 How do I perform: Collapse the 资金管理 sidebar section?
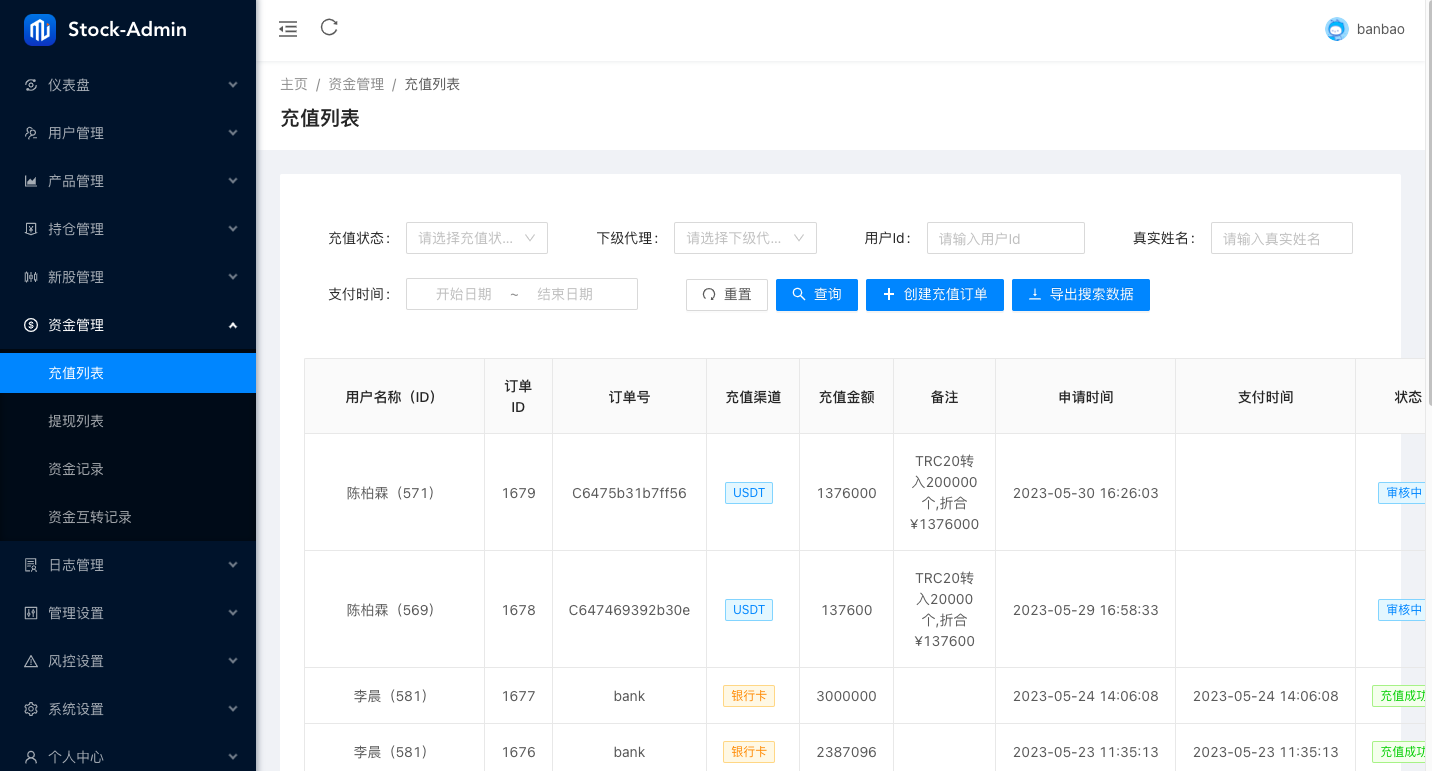pos(128,325)
